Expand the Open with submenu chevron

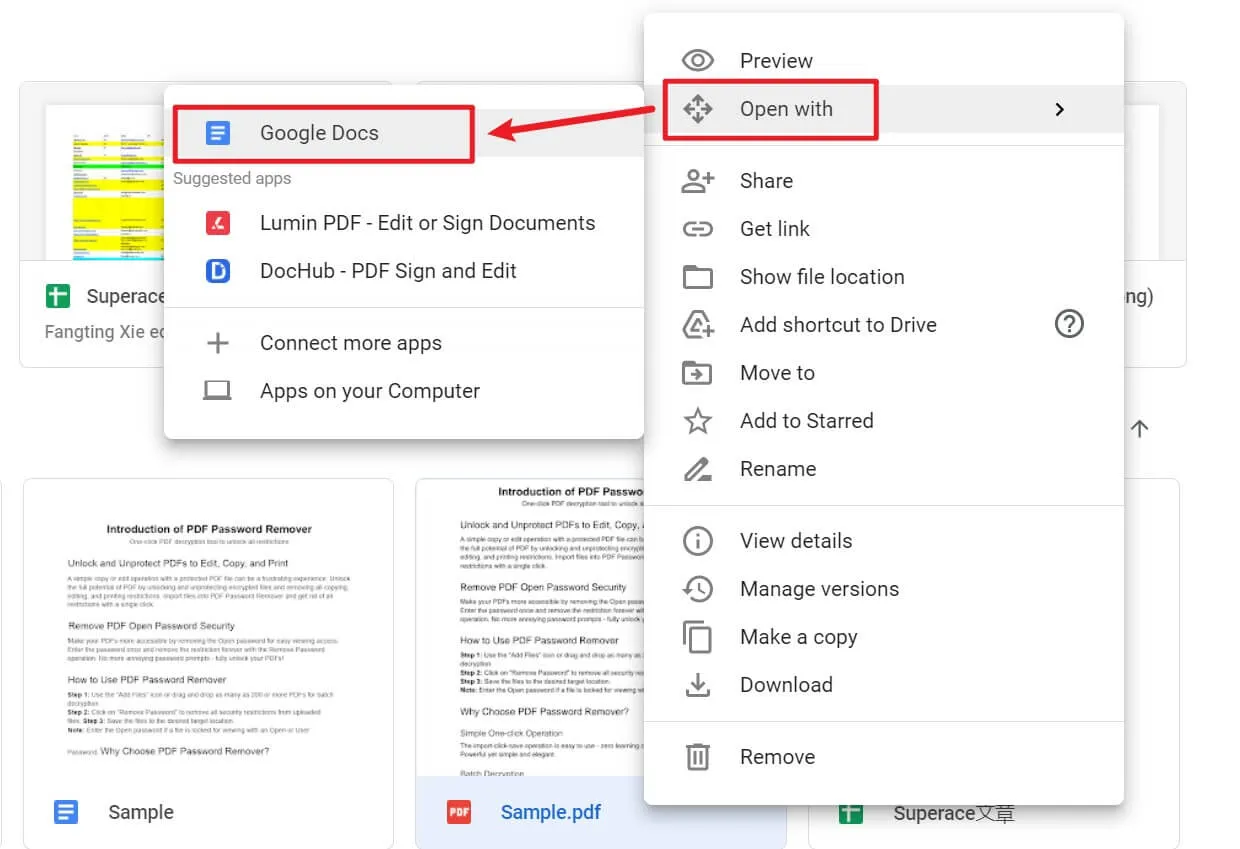coord(1060,110)
